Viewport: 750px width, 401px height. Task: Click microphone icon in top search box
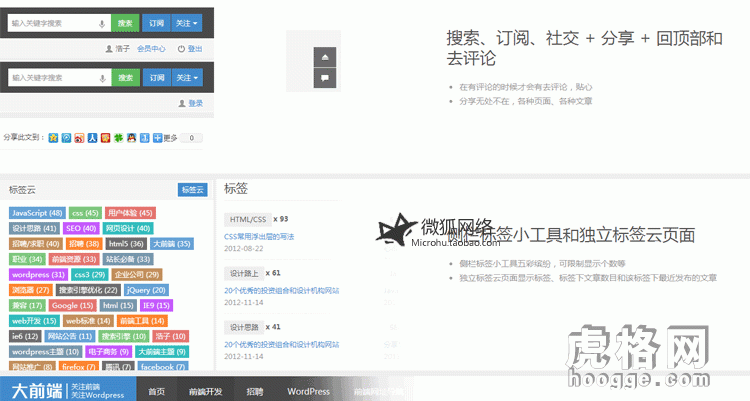point(102,22)
